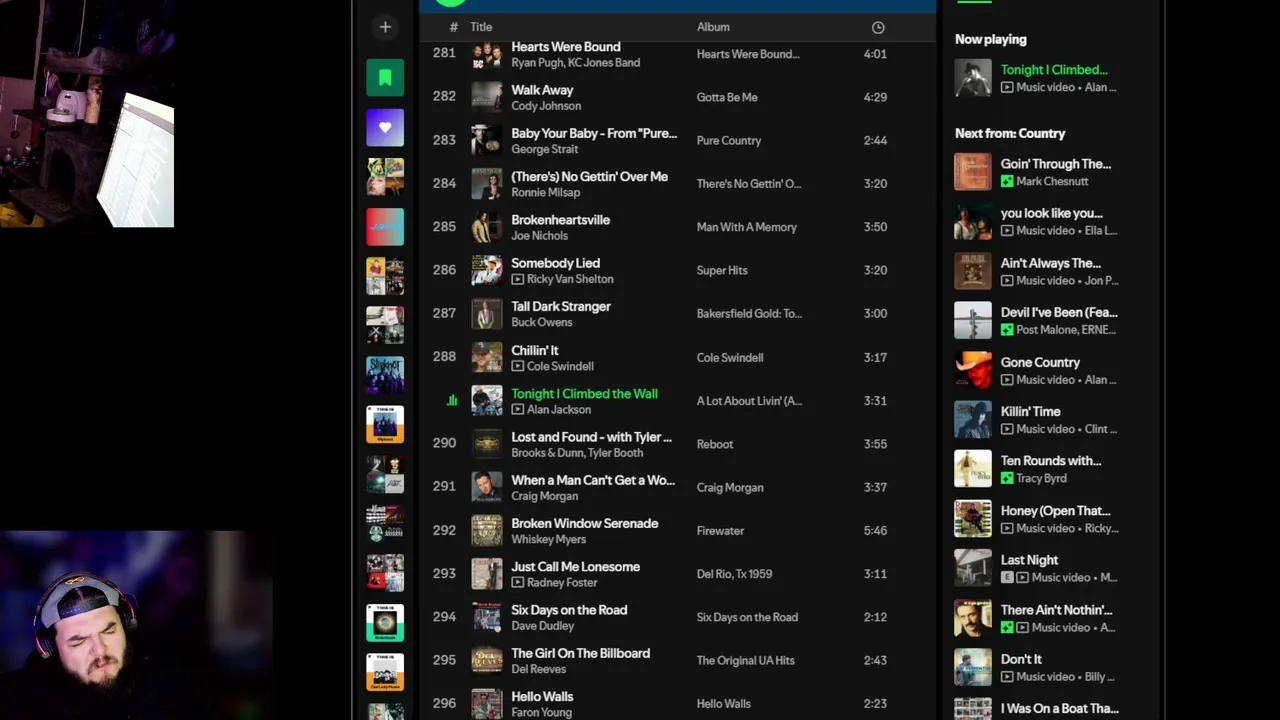
Task: Open artist George Strait
Action: 545,149
